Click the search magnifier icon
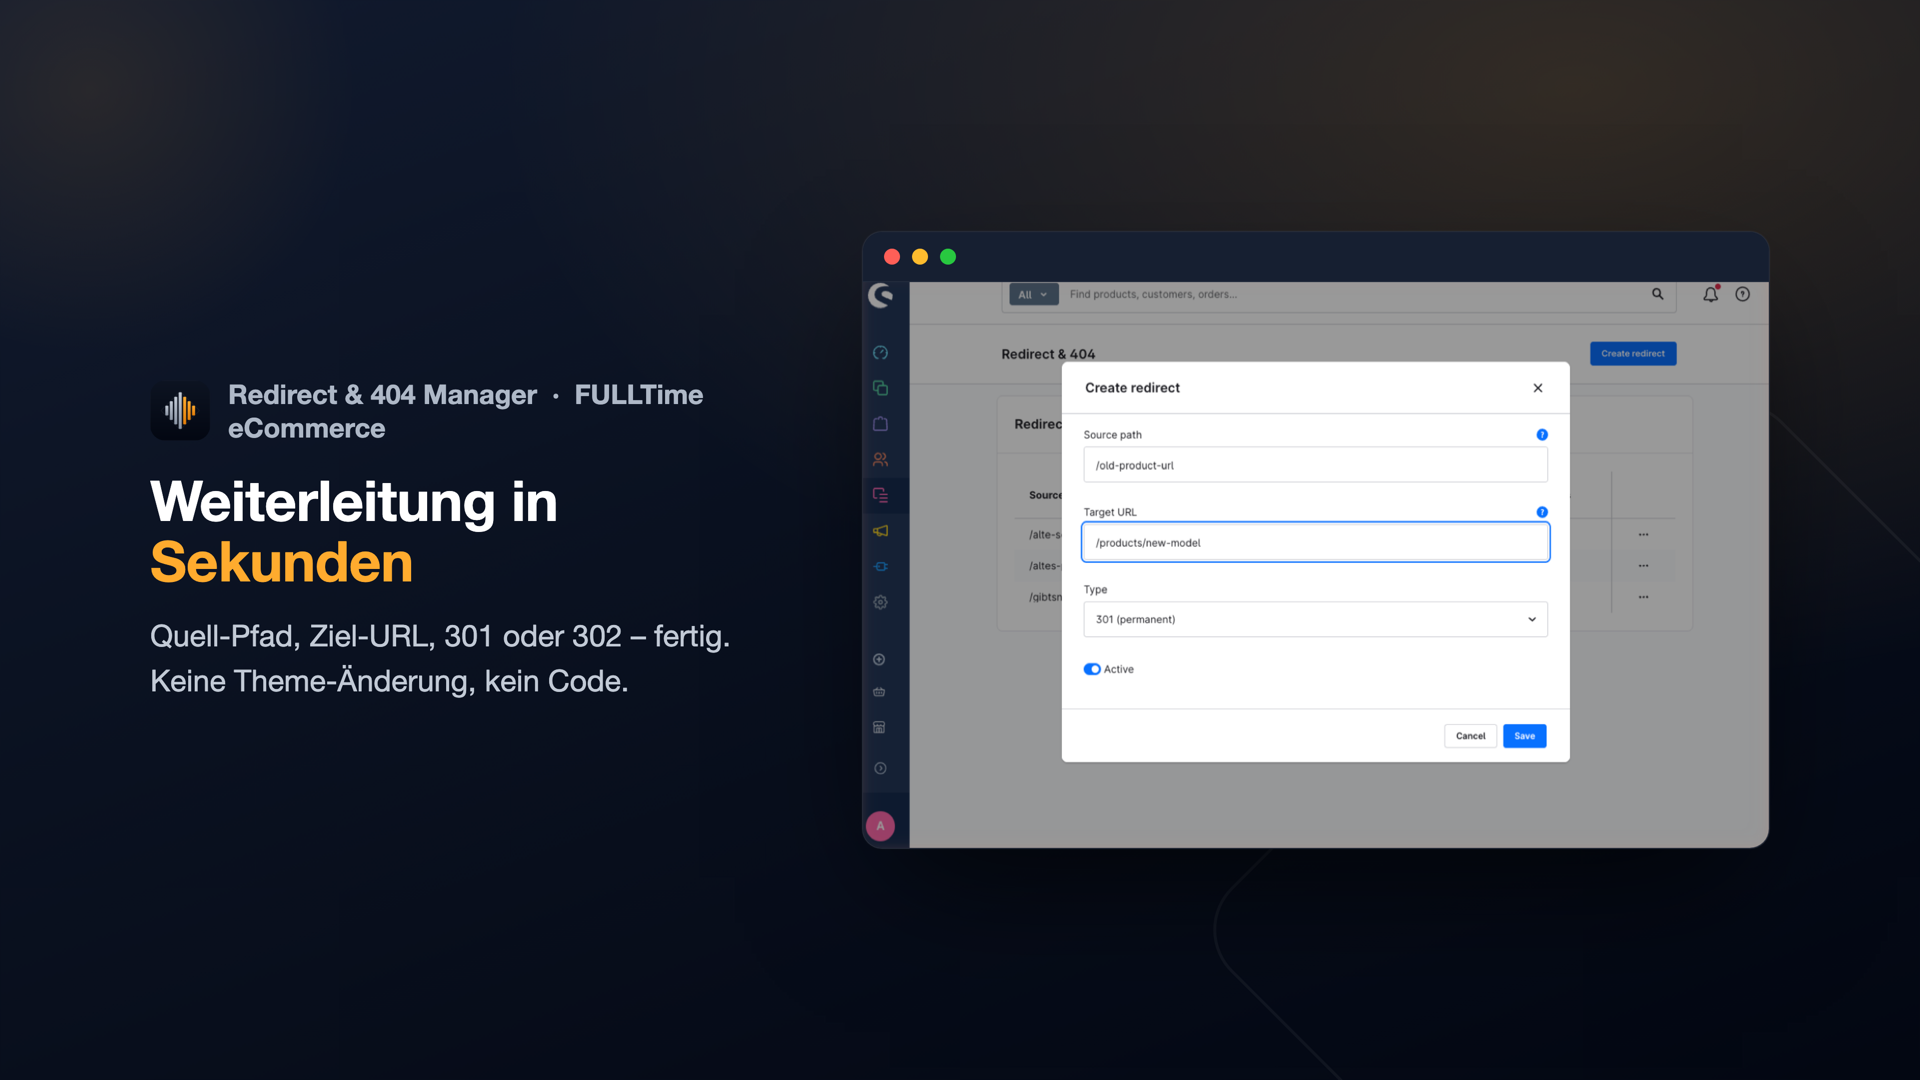The width and height of the screenshot is (1920, 1080). [1657, 294]
